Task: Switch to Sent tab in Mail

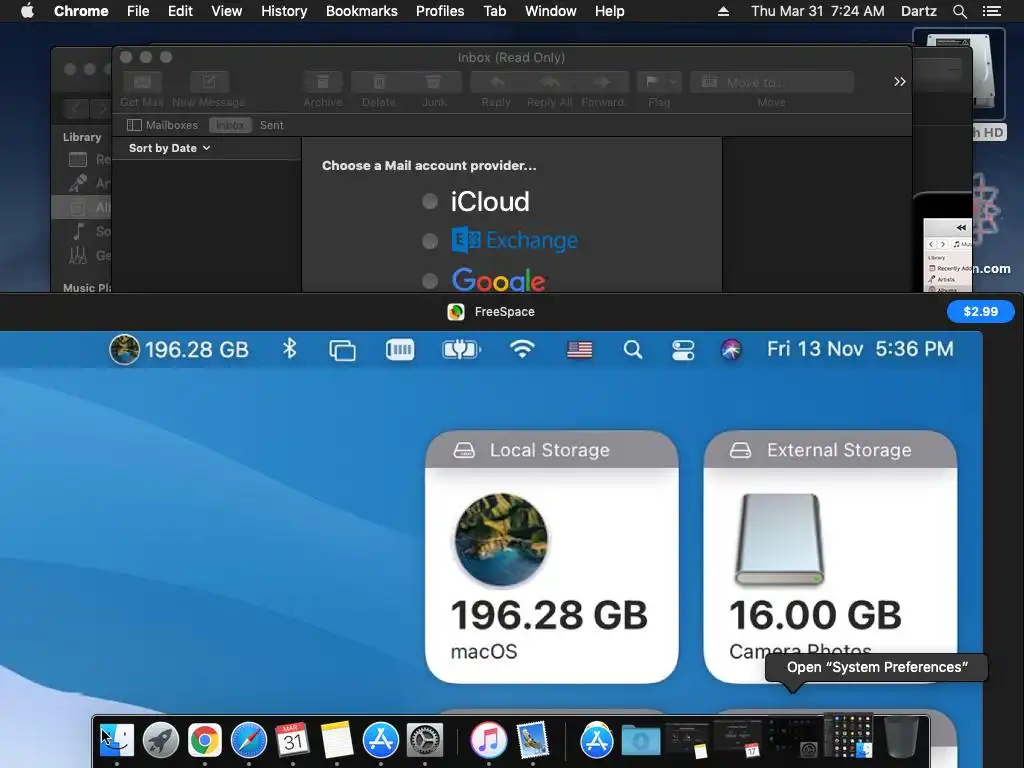Action: click(272, 125)
